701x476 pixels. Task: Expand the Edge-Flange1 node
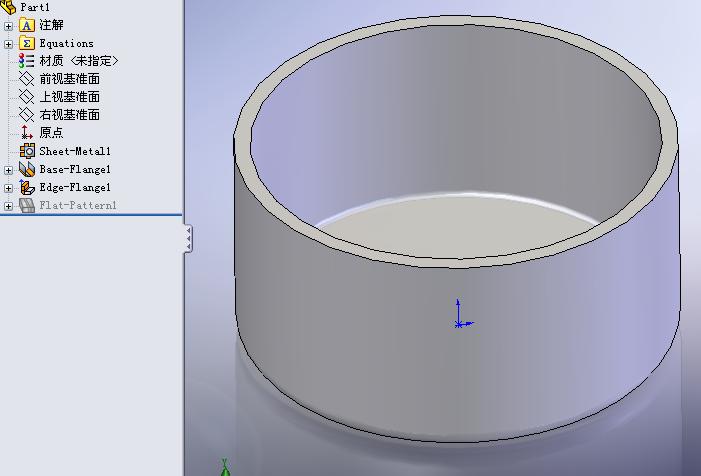coord(8,188)
